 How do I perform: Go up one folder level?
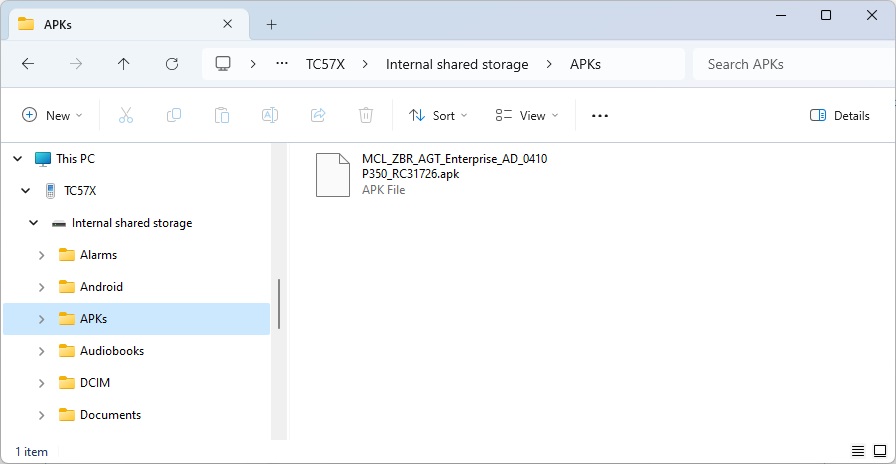(124, 64)
